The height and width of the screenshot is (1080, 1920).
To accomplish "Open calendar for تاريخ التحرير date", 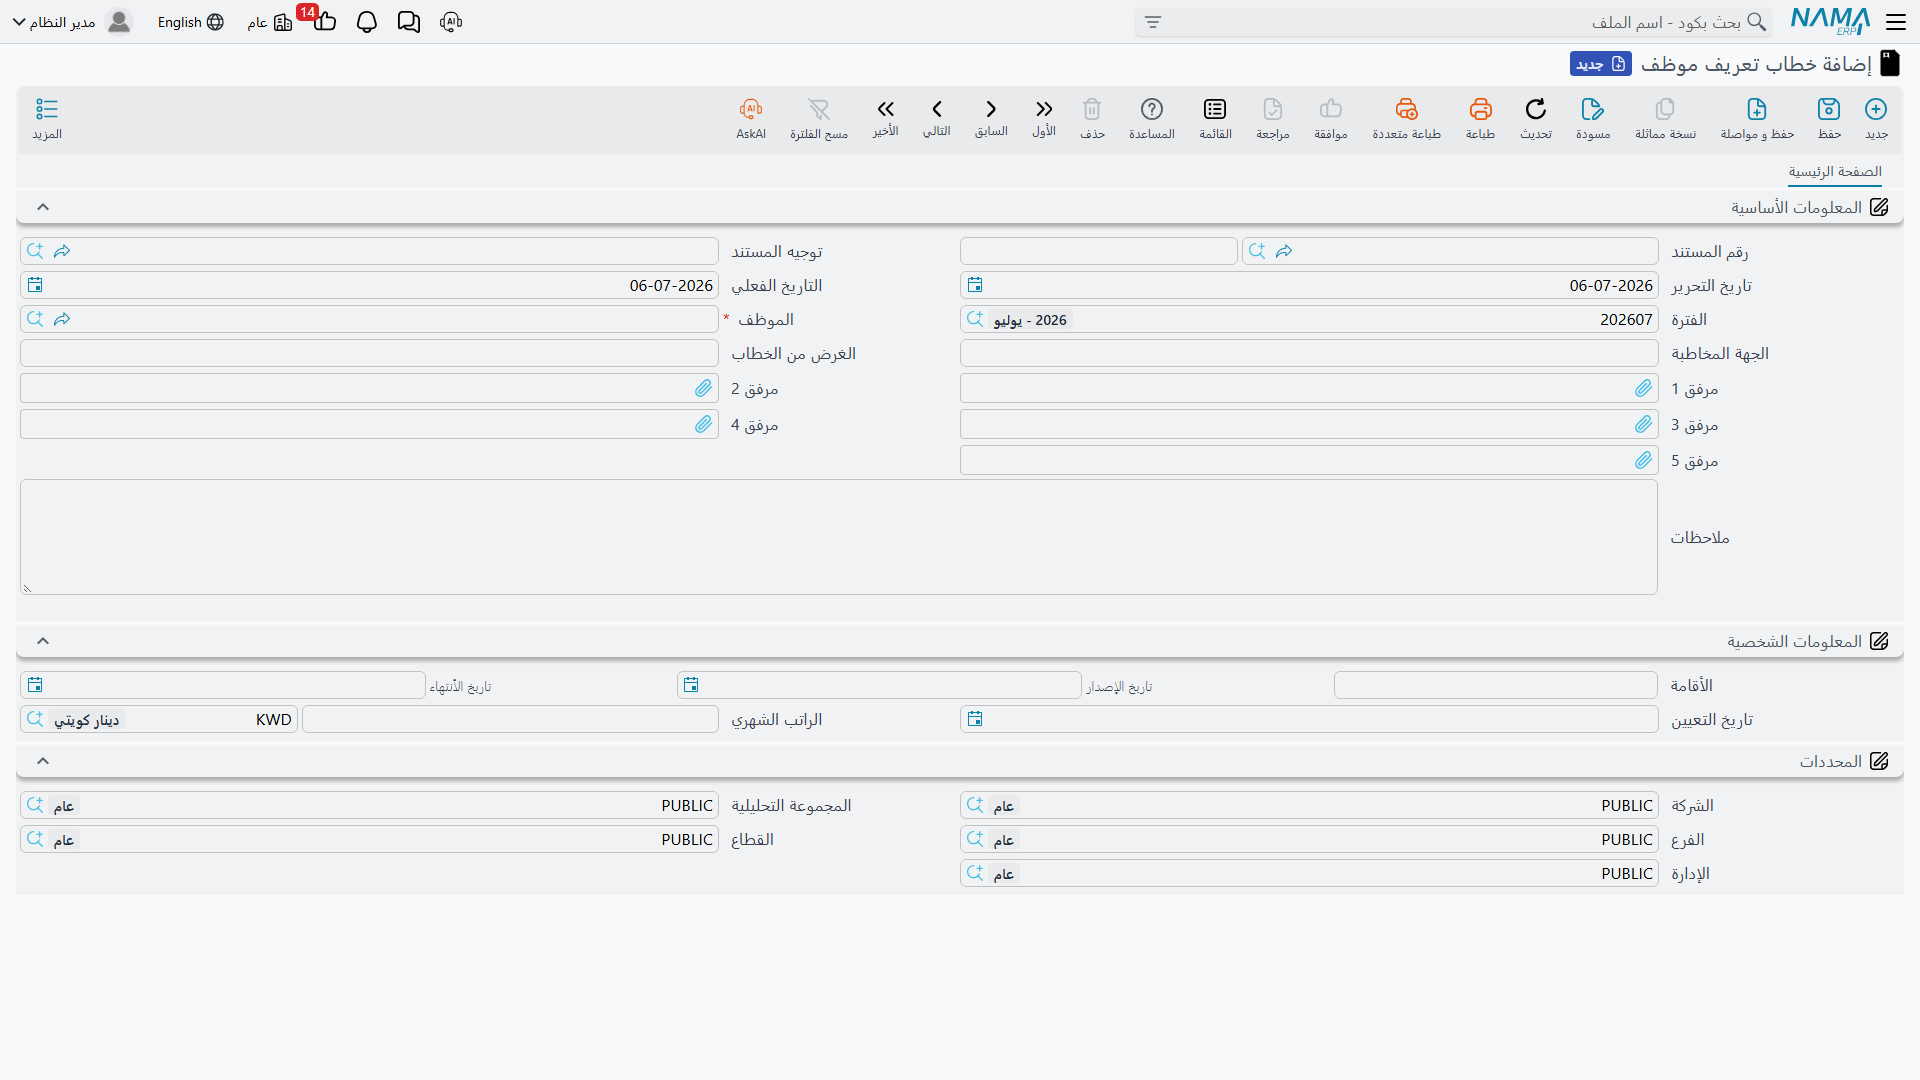I will click(975, 285).
